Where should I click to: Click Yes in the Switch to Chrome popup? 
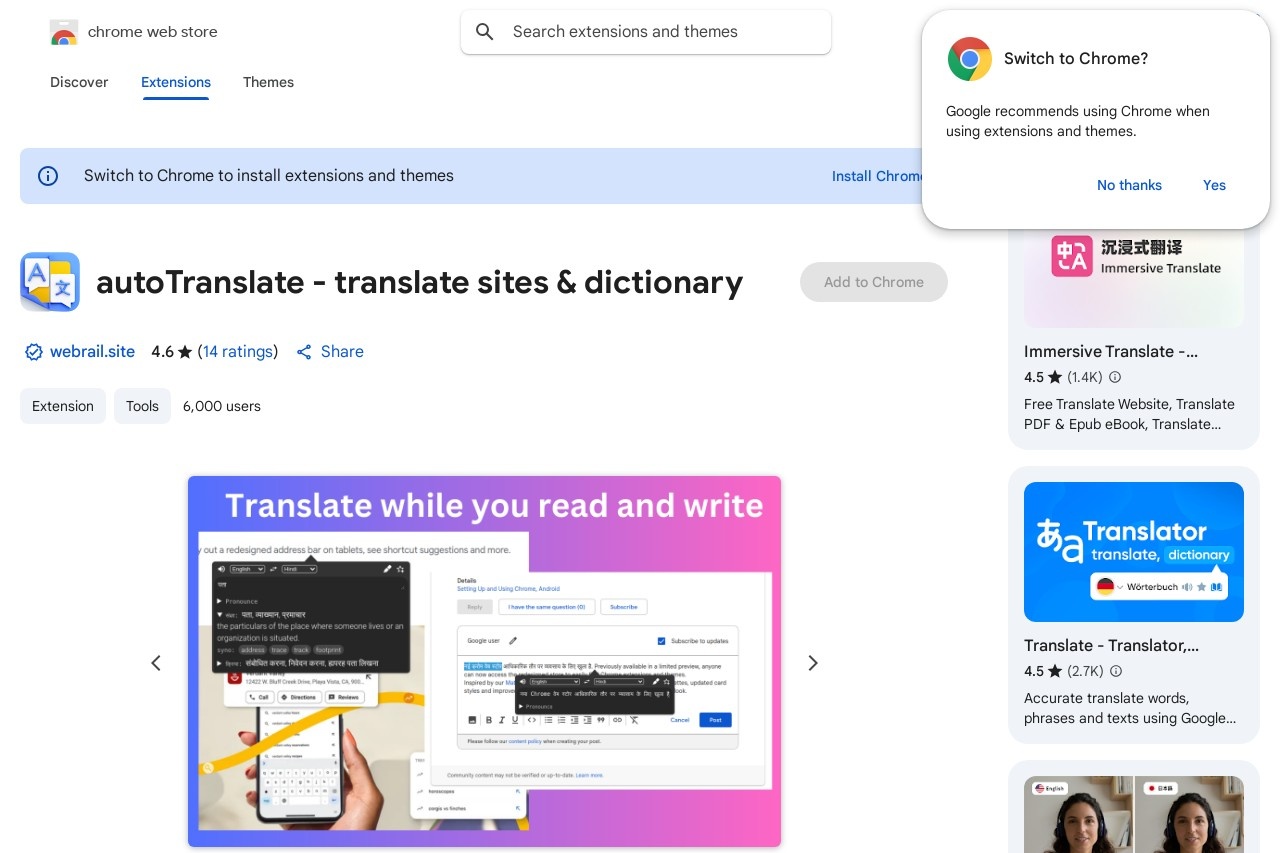point(1214,185)
